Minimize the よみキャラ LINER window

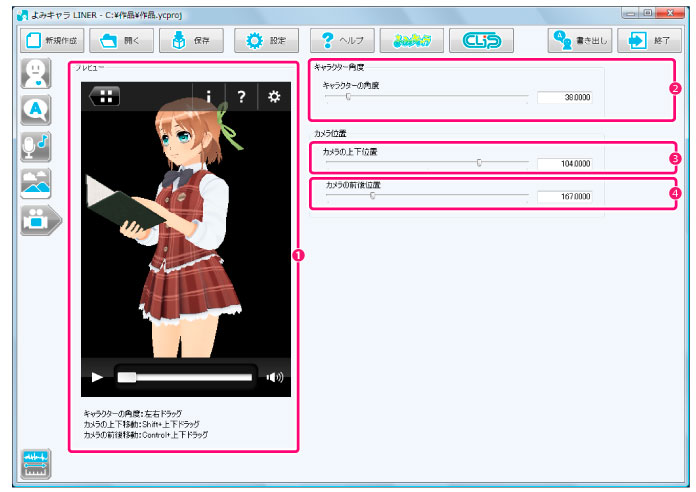630,13
